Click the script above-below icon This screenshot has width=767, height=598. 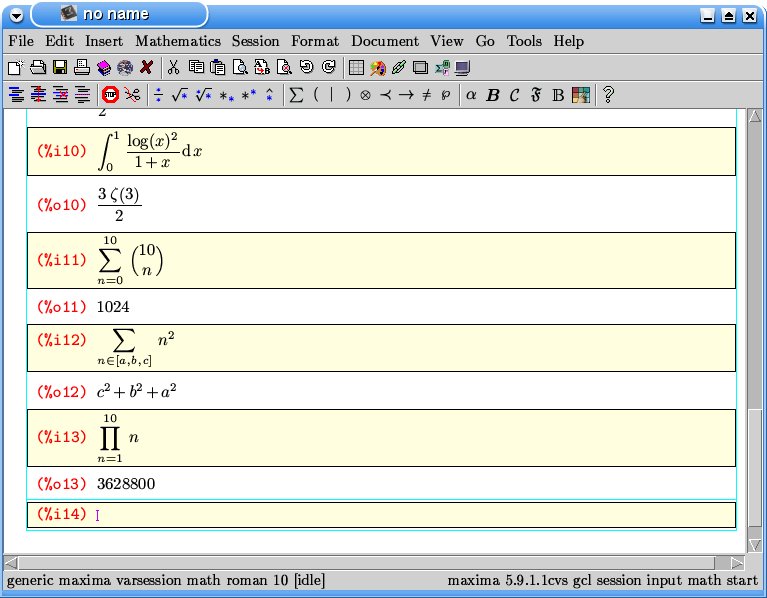point(270,94)
